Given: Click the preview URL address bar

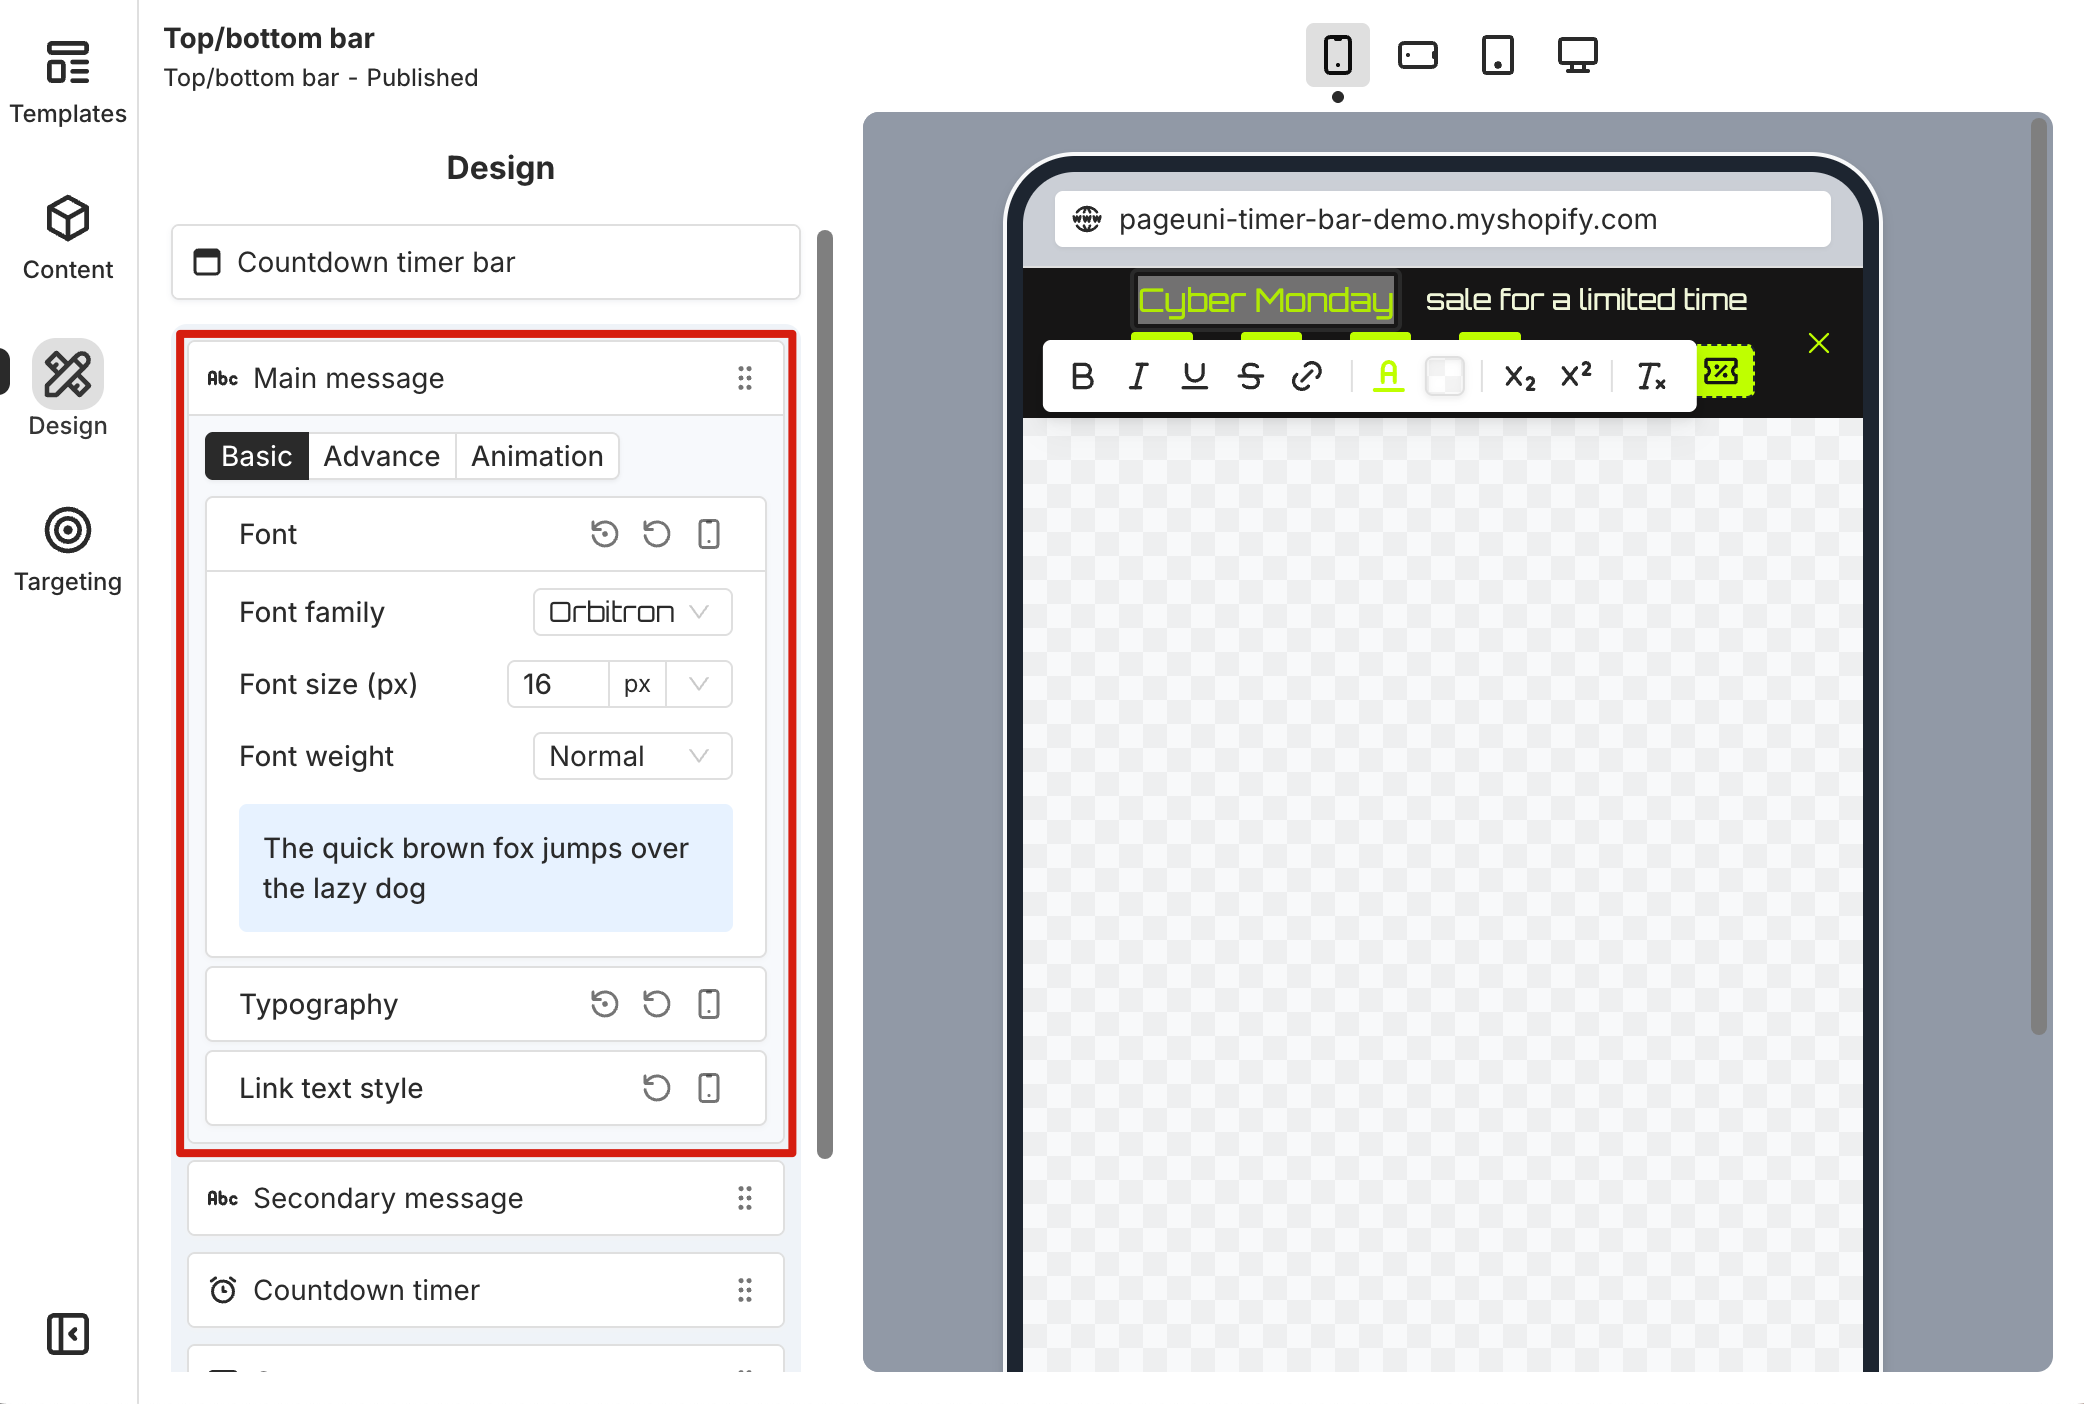Looking at the screenshot, I should coord(1443,219).
